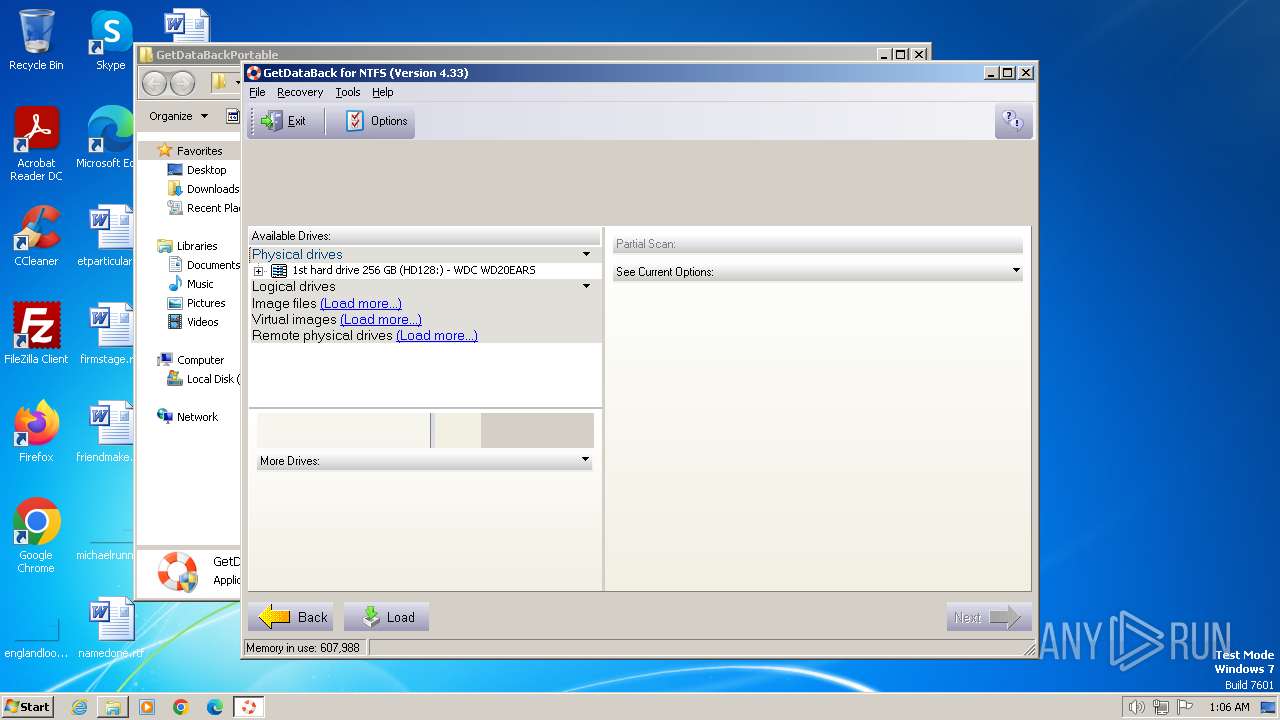Screen dimensions: 1280x720
Task: Click the Exit toolbar button
Action: click(284, 121)
